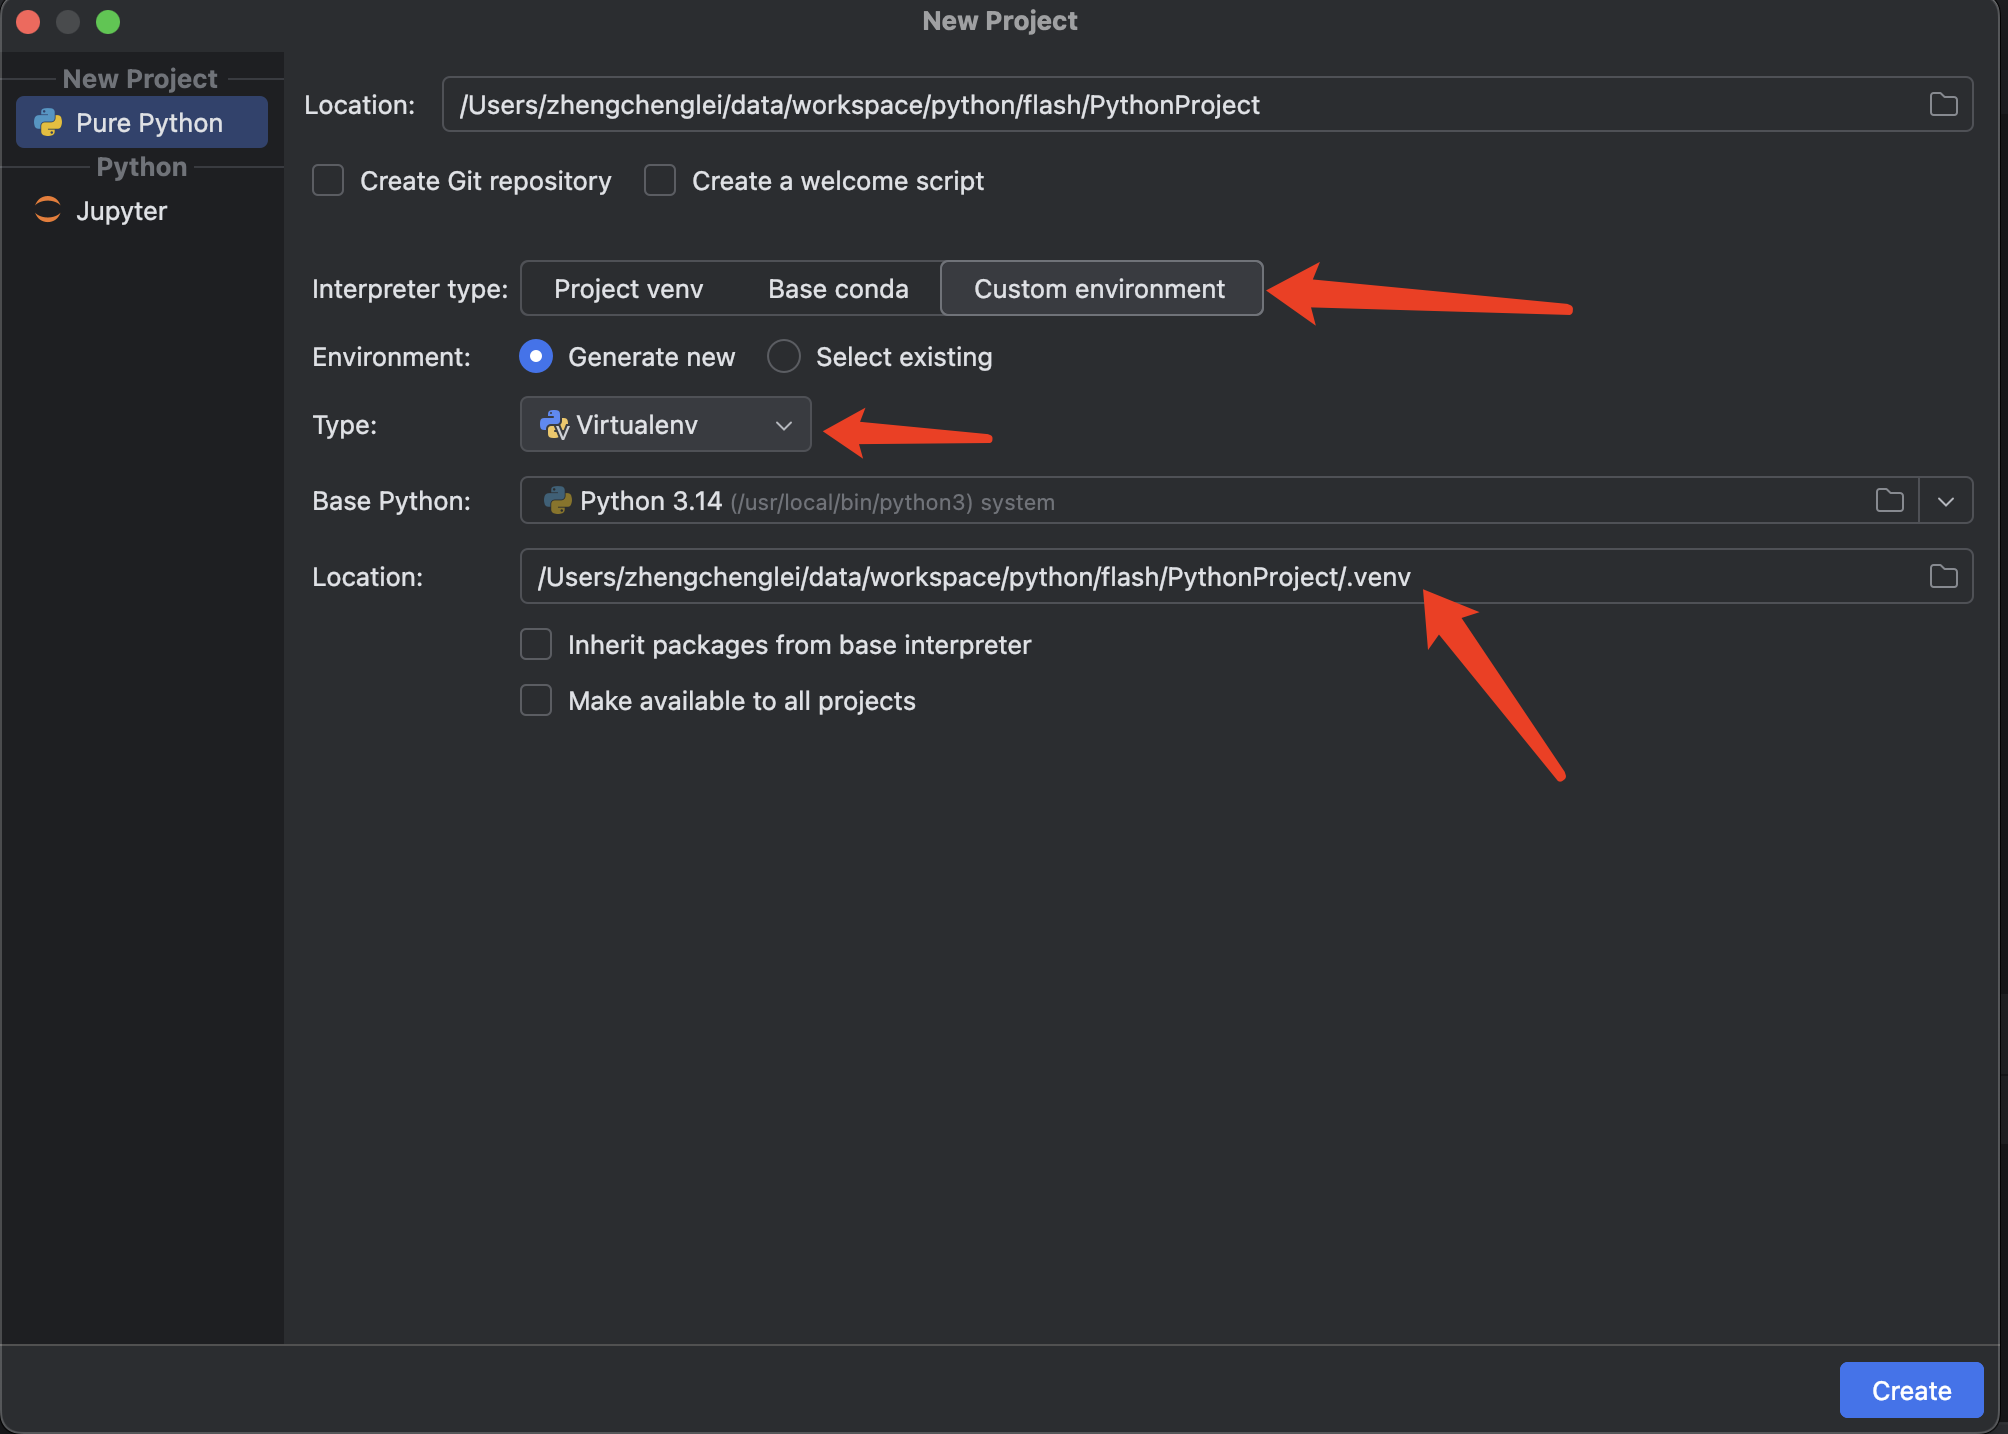2008x1434 pixels.
Task: Click the Python logo in the Virtualenv selector
Action: pyautogui.click(x=554, y=424)
